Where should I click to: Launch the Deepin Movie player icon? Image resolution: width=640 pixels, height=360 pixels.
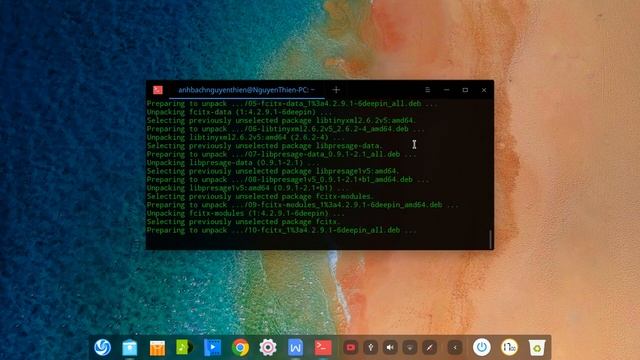click(212, 347)
